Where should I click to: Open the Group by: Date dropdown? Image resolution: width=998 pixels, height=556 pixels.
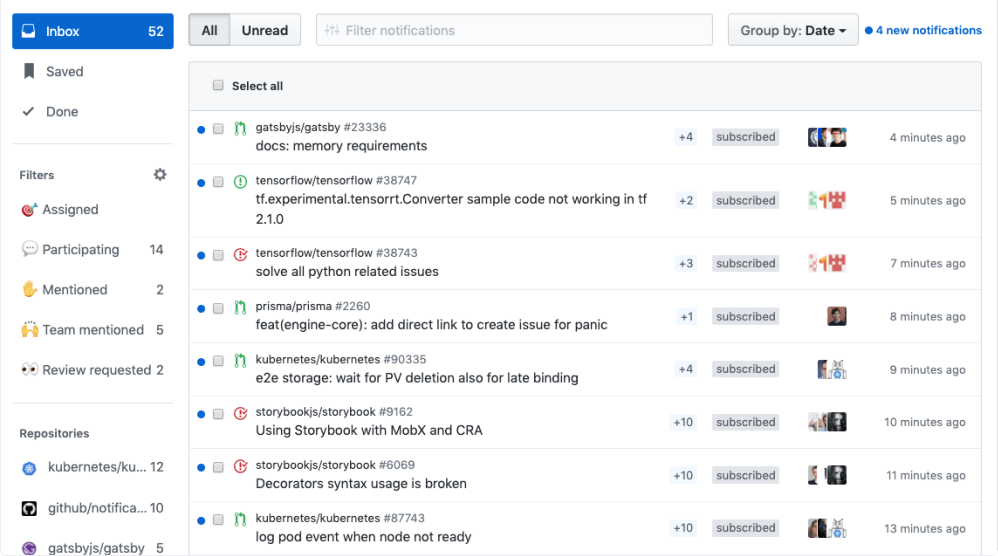(793, 31)
